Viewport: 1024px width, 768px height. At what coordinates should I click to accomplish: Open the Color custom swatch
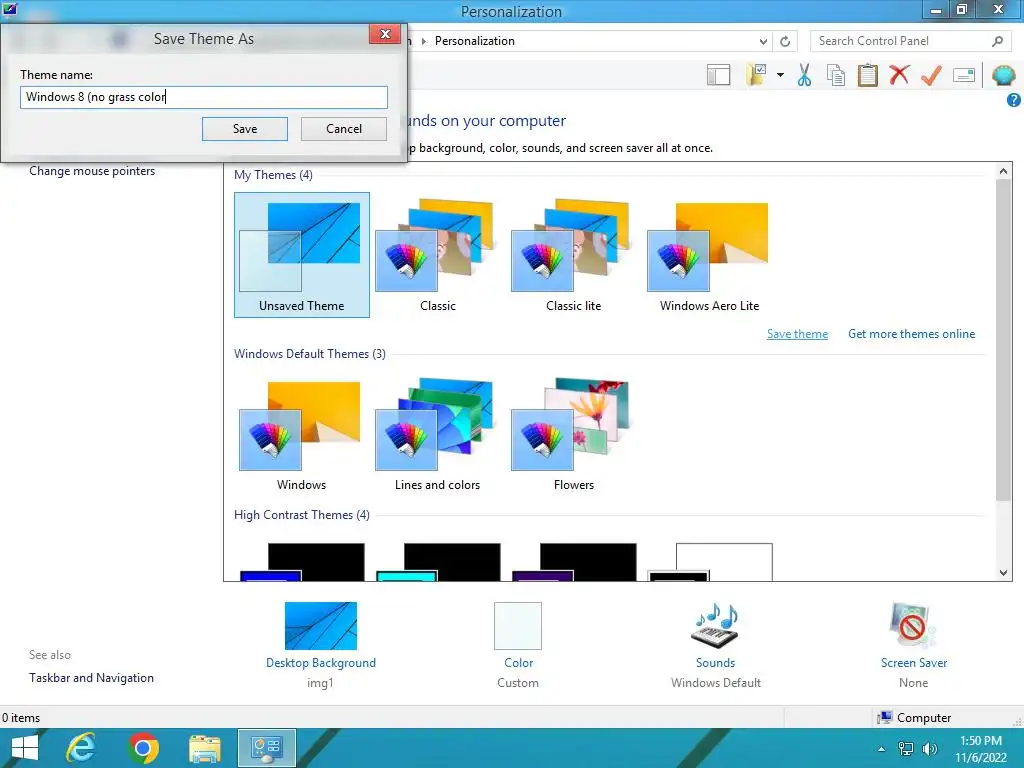[x=518, y=626]
